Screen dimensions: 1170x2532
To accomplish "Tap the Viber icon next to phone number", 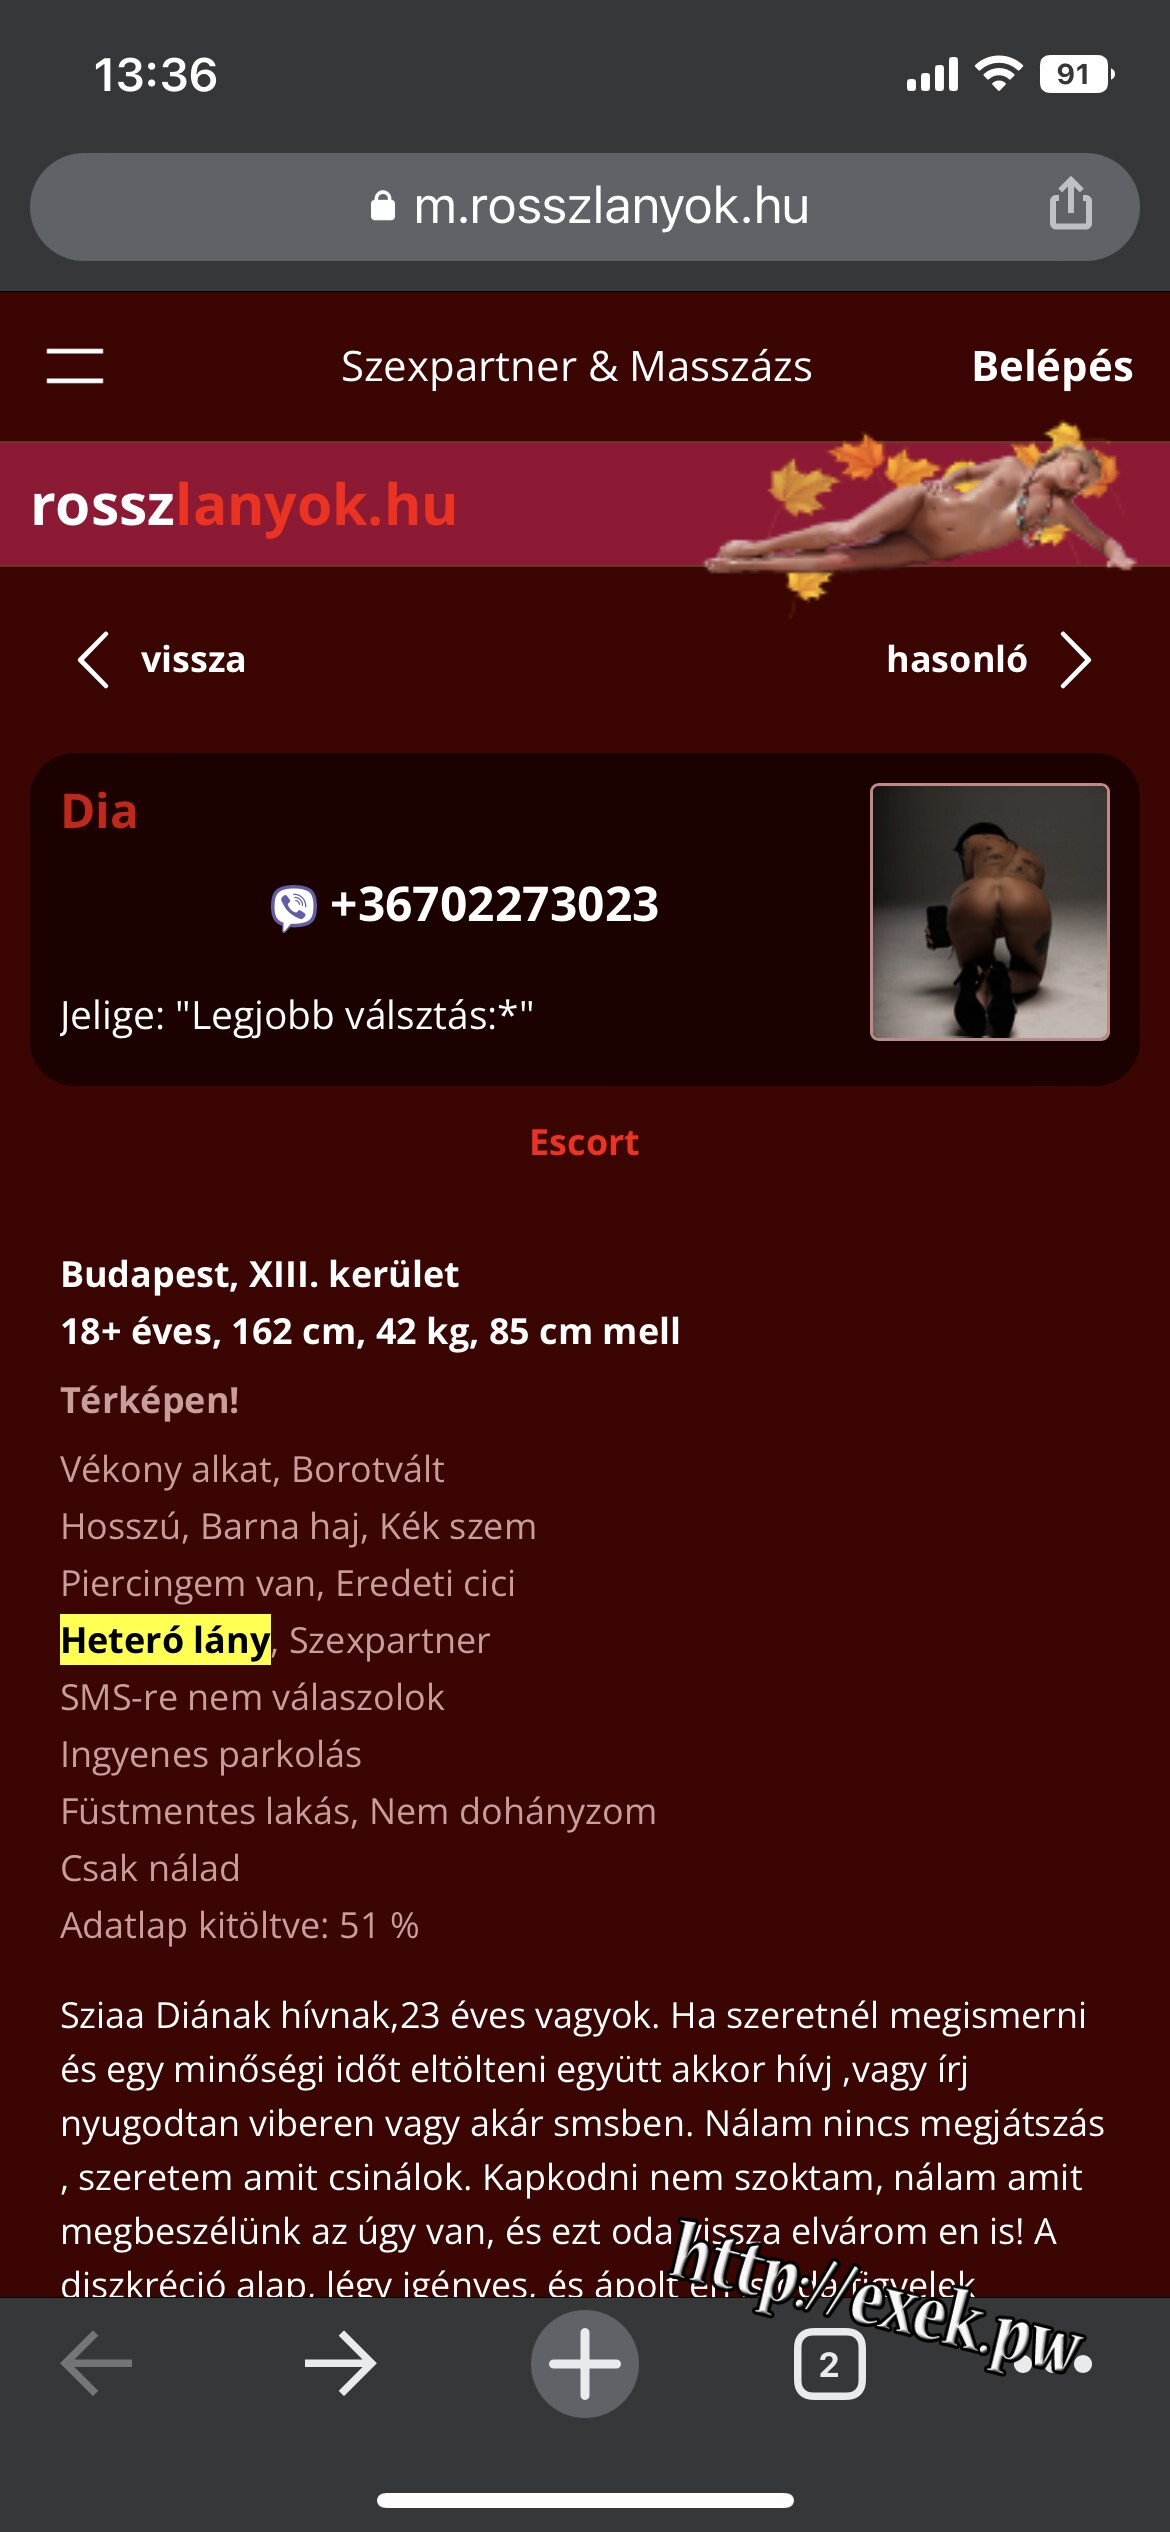I will point(294,907).
